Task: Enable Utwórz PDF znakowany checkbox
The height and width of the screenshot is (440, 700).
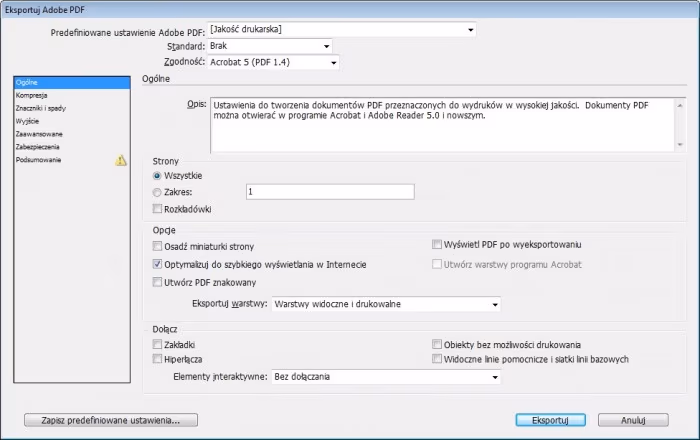Action: [157, 282]
